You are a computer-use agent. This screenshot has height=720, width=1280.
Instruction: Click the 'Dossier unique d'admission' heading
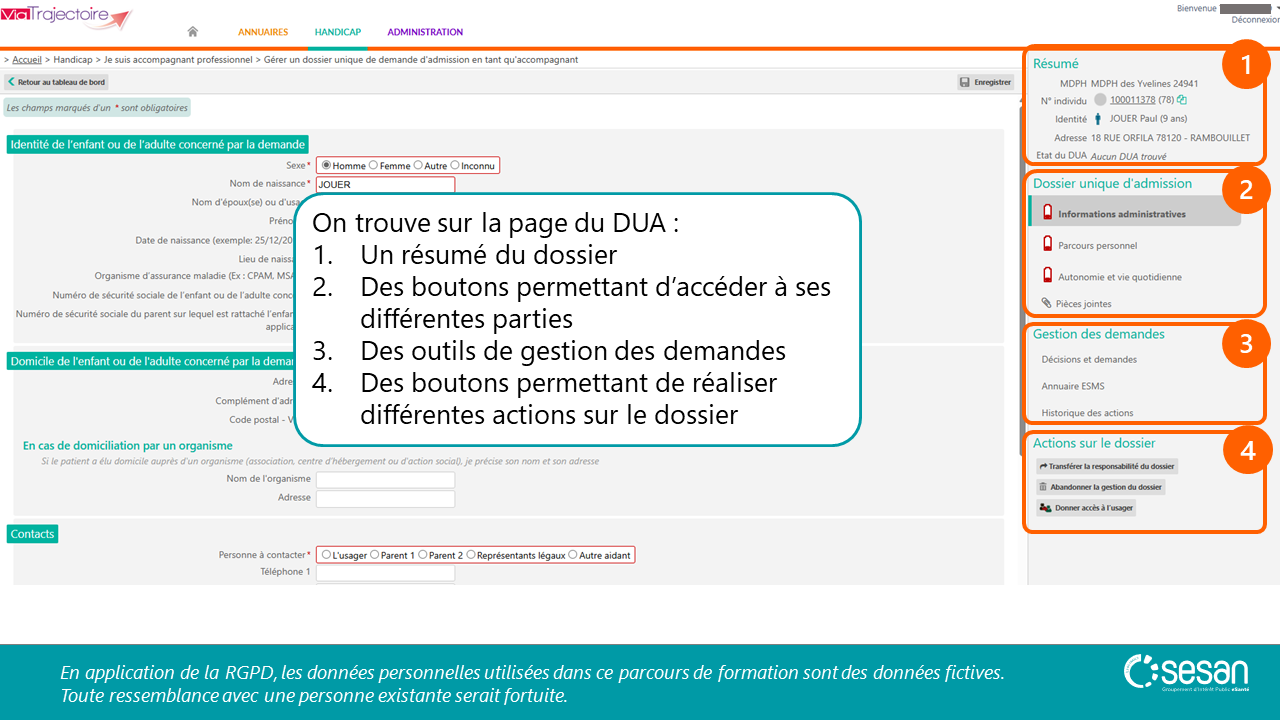(x=1112, y=183)
